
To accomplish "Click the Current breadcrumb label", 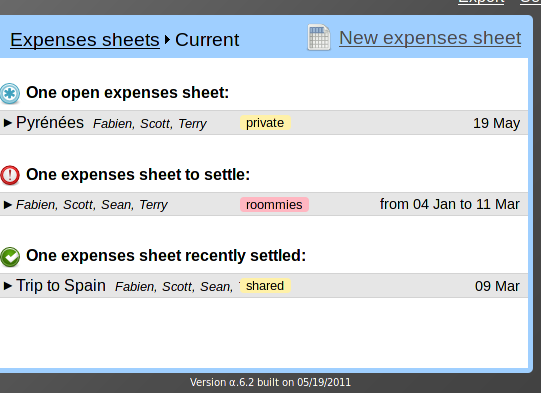I will pyautogui.click(x=207, y=40).
